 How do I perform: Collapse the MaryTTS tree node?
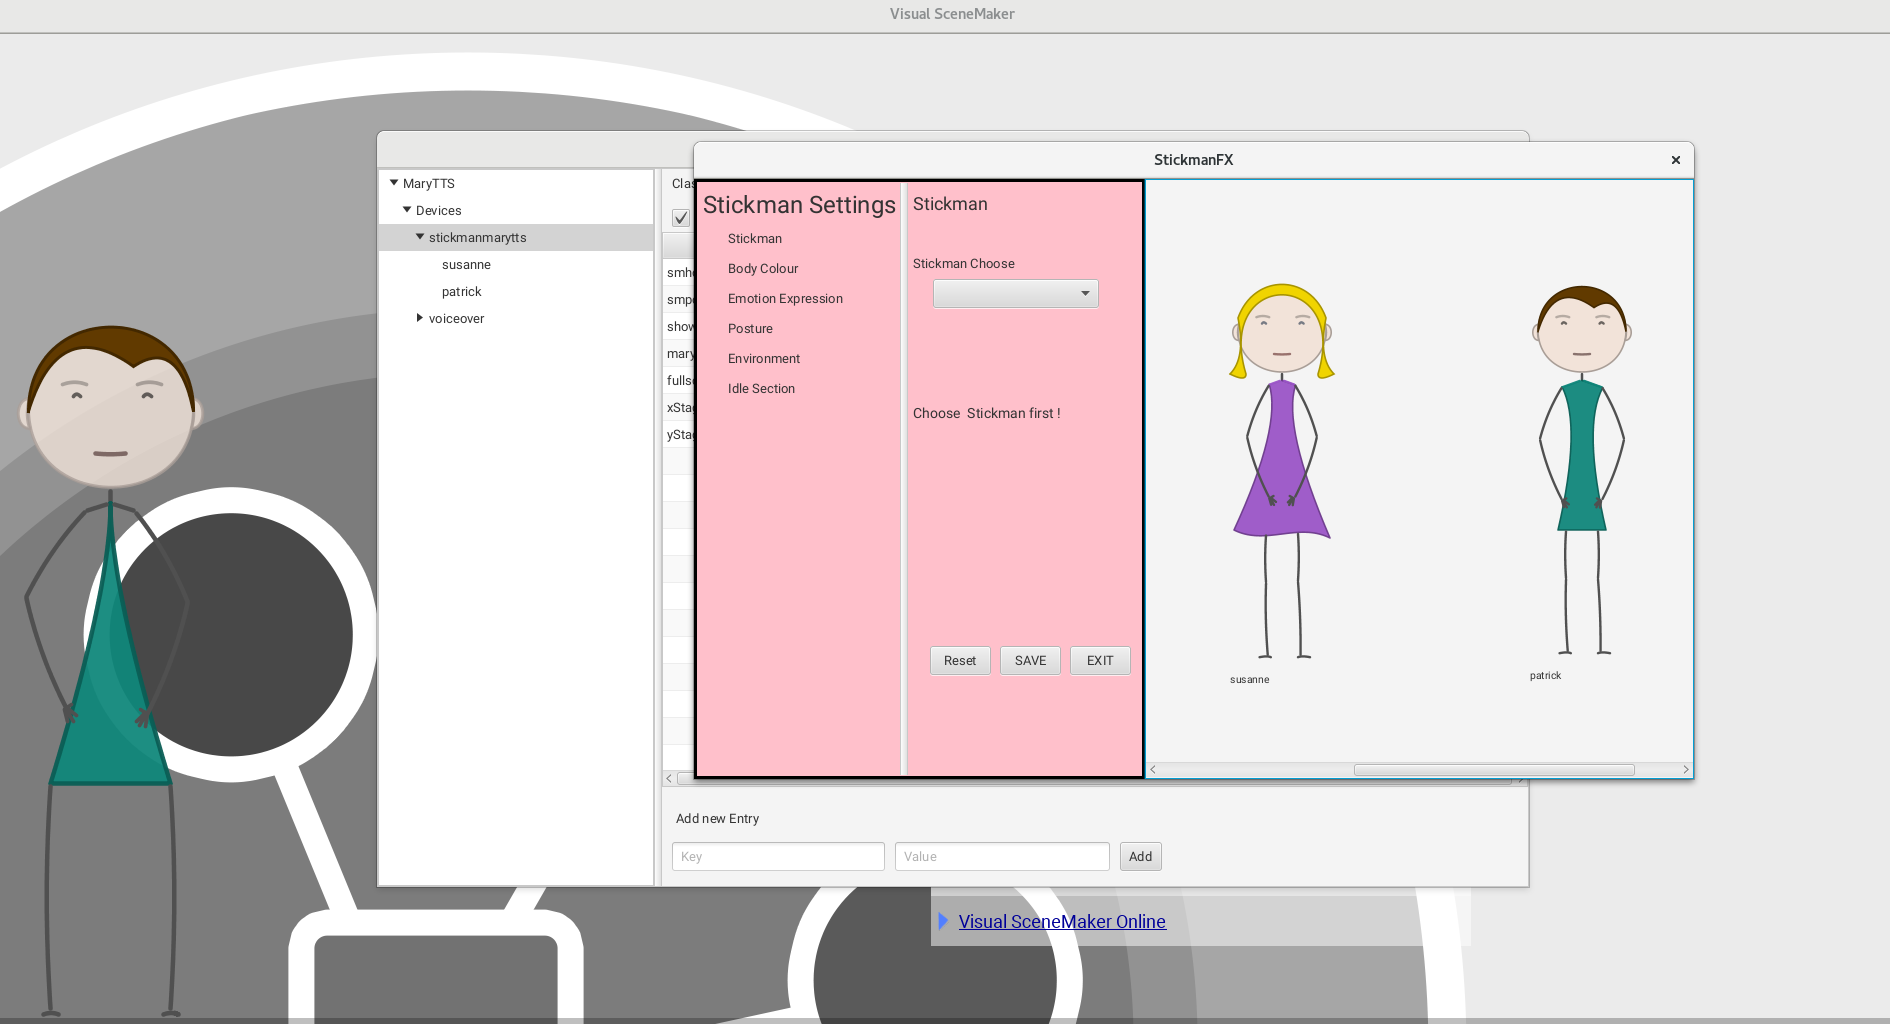tap(394, 183)
